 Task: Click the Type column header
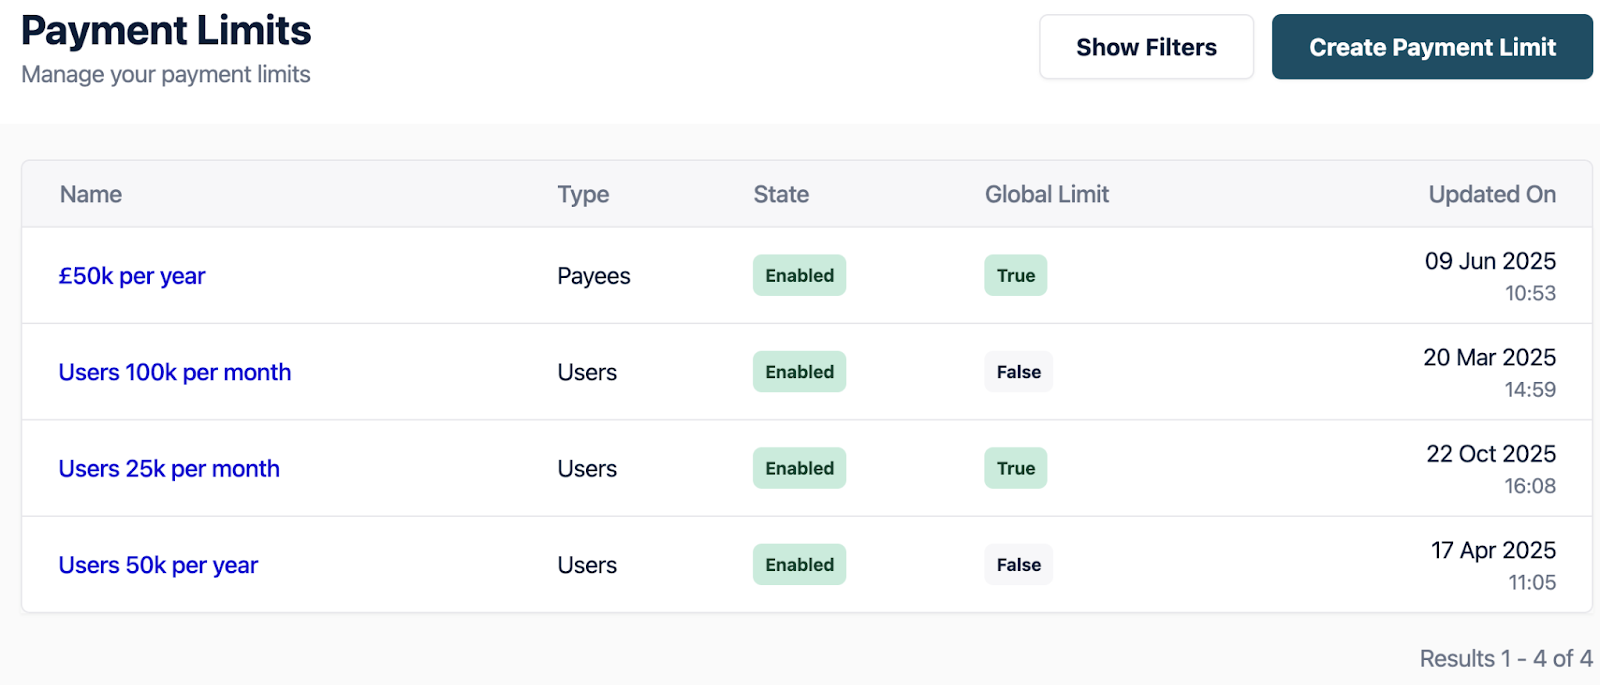[583, 195]
